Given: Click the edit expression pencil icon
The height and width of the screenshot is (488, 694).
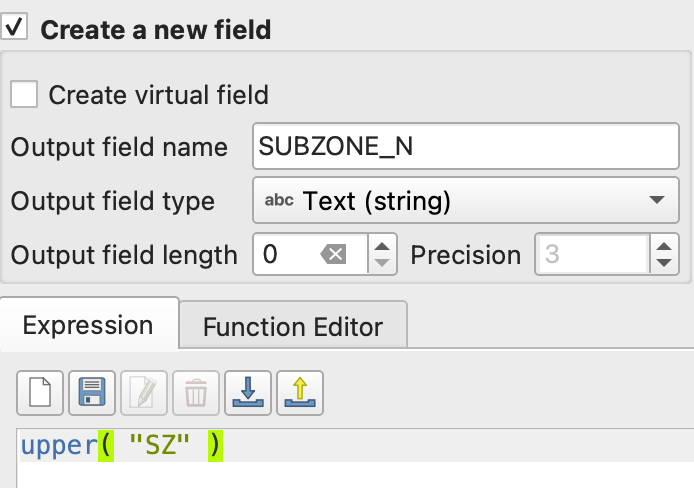Looking at the screenshot, I should 144,392.
